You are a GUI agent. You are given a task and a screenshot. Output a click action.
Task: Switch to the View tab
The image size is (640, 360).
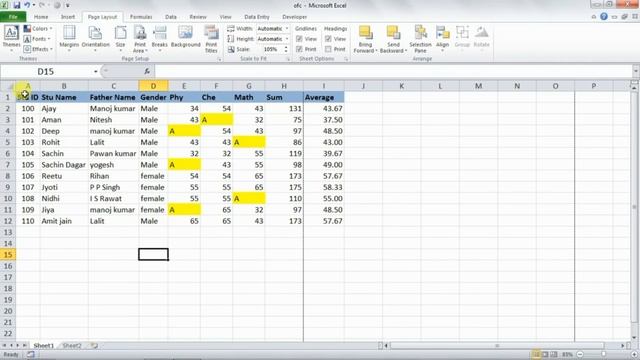pyautogui.click(x=225, y=17)
